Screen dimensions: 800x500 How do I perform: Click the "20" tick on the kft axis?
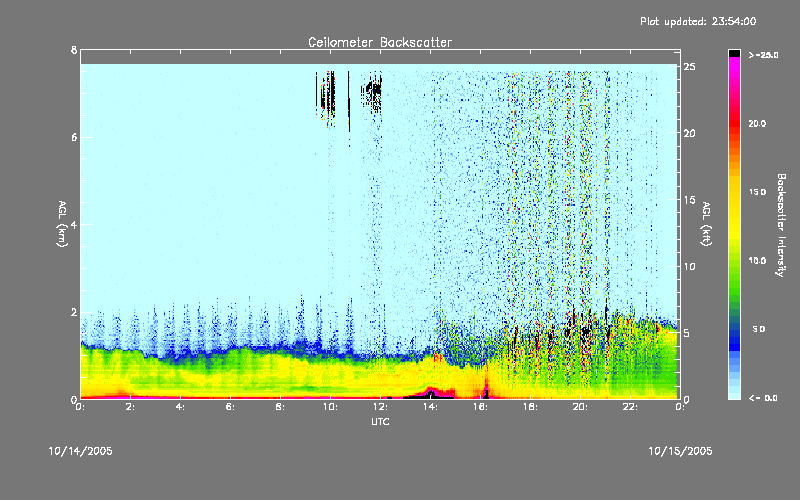click(689, 133)
